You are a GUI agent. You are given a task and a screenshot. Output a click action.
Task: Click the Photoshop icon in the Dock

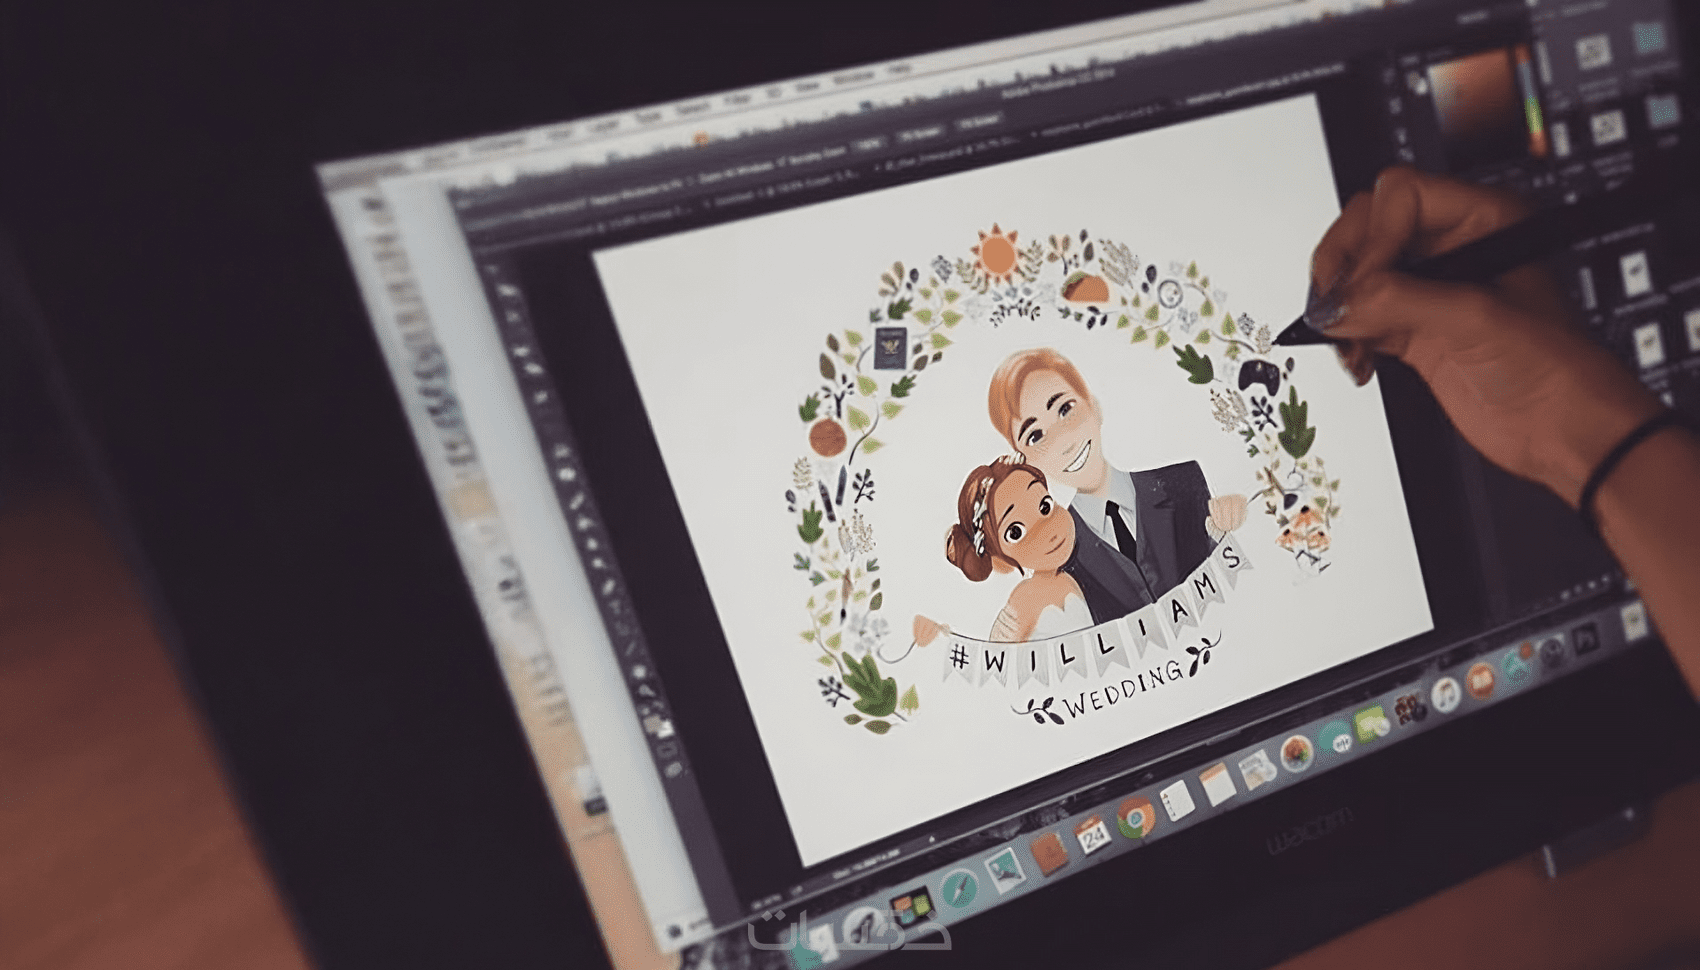pos(1585,639)
